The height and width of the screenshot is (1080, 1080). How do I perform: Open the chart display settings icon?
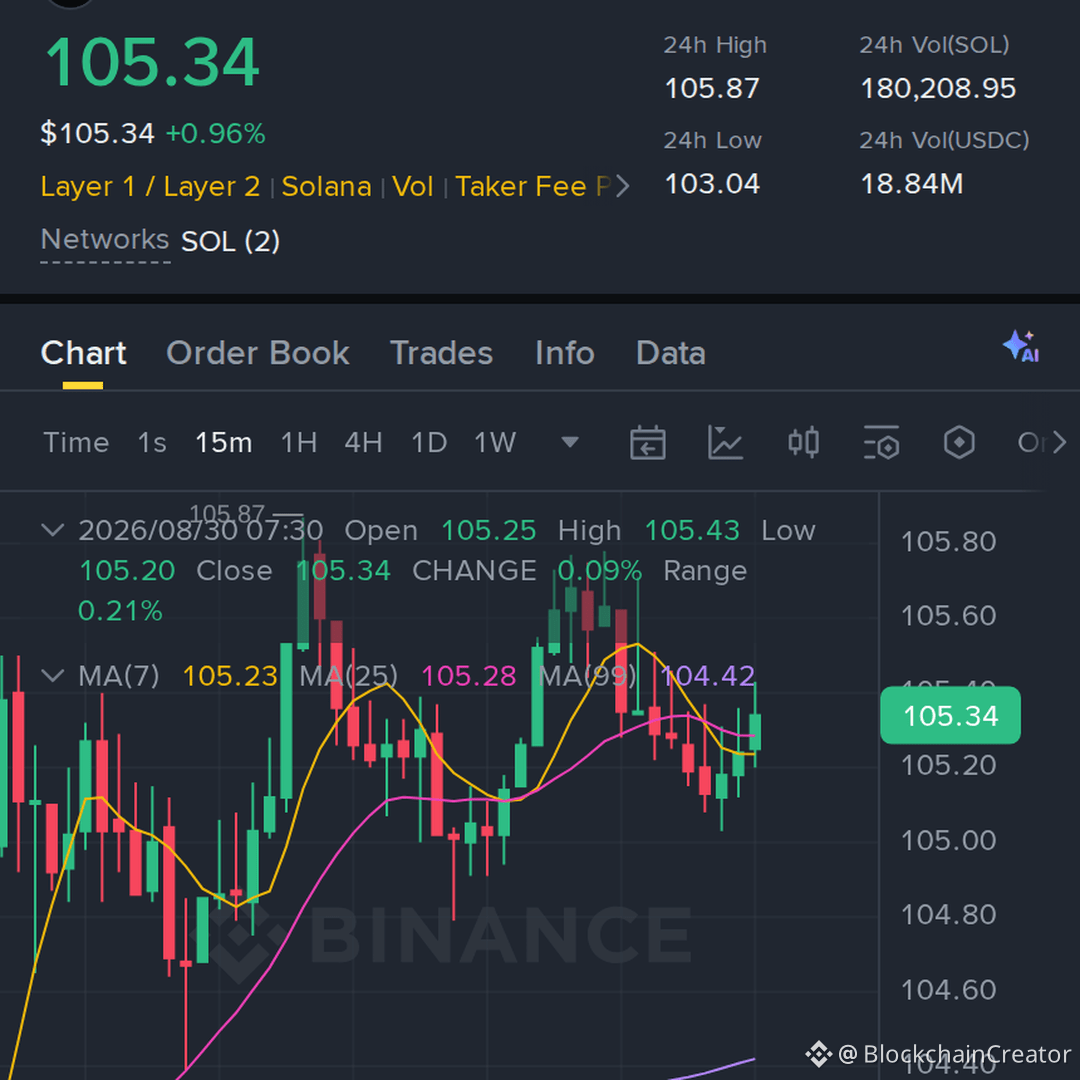(882, 442)
